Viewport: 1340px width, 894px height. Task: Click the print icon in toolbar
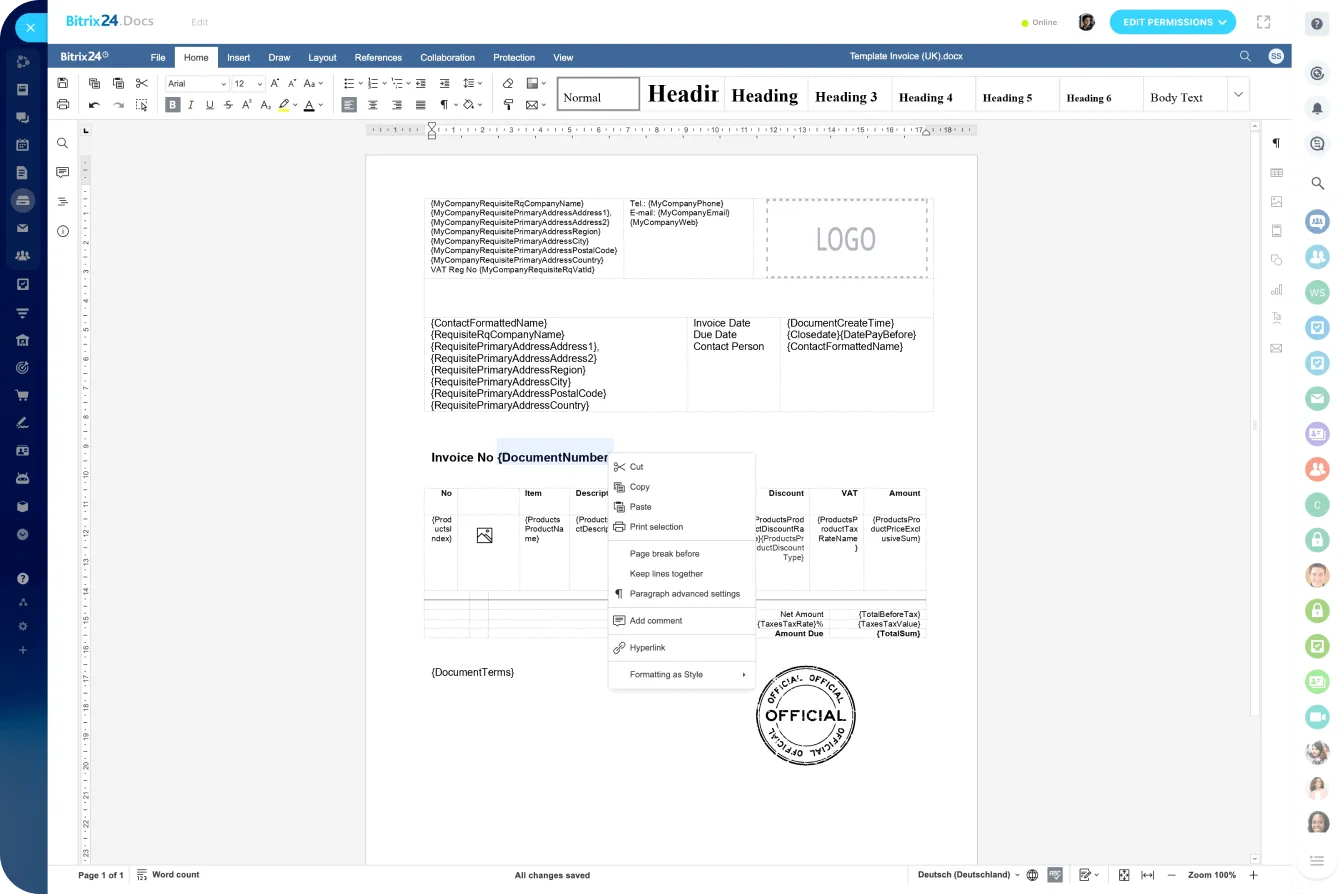tap(63, 105)
